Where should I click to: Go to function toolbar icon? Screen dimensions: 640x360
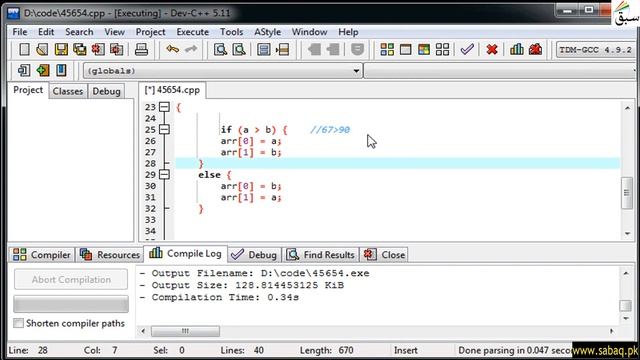click(x=264, y=49)
